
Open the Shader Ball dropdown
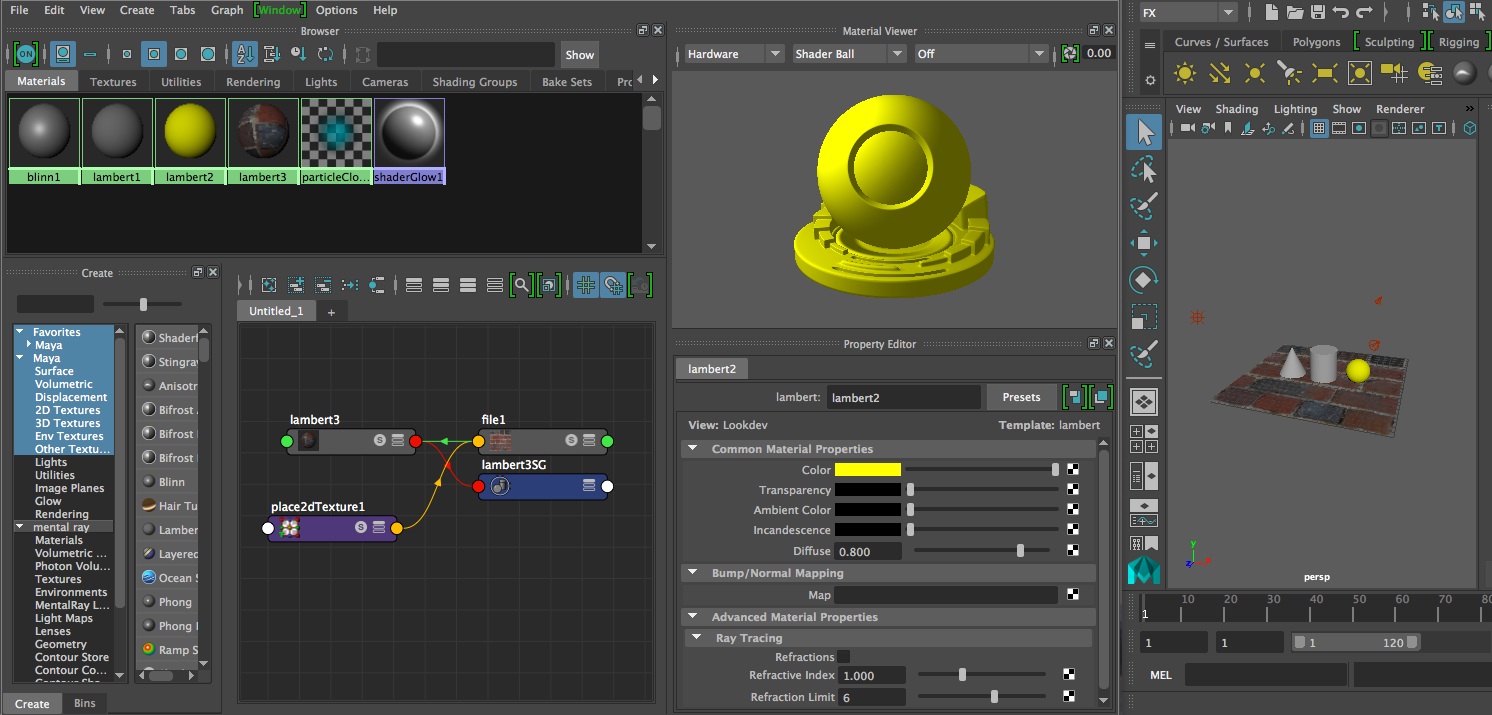848,54
